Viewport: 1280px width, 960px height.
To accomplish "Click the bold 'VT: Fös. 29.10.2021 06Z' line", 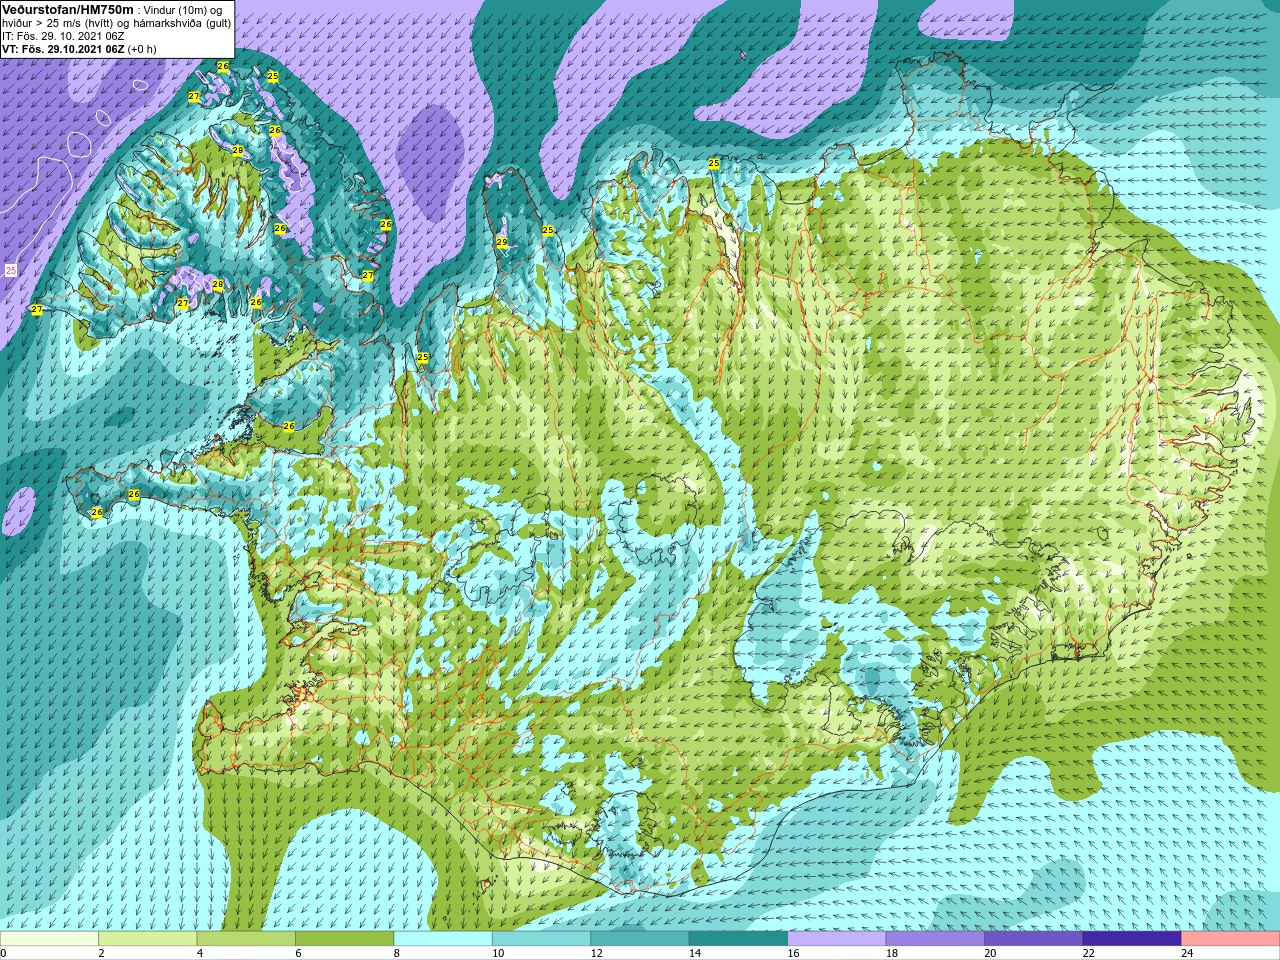I will point(63,49).
